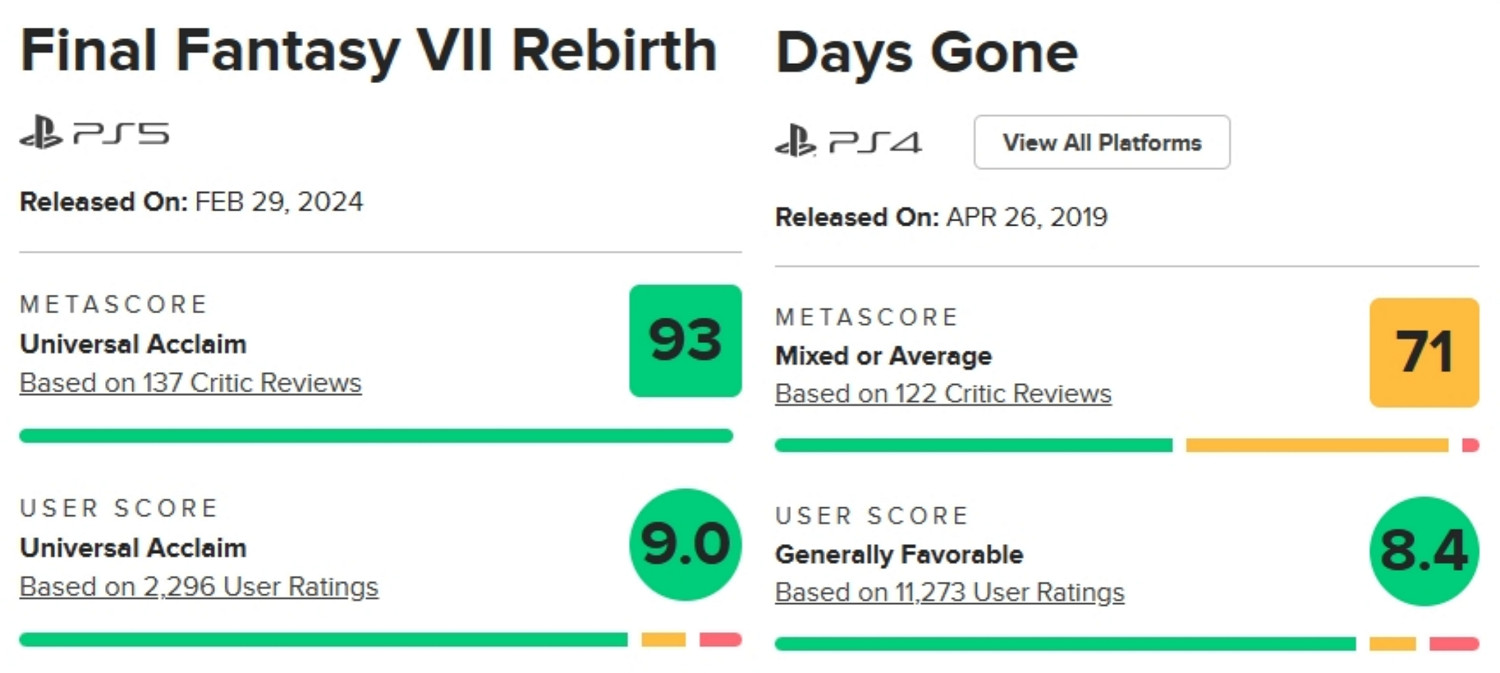1500x673 pixels.
Task: Click the PS4 platform logo
Action: pos(848,143)
